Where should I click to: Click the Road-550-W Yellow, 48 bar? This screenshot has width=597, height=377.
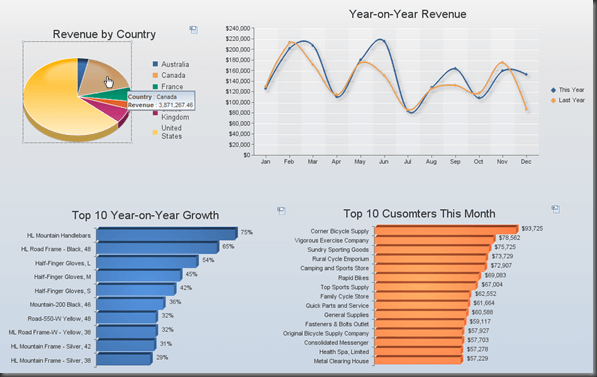[x=127, y=317]
